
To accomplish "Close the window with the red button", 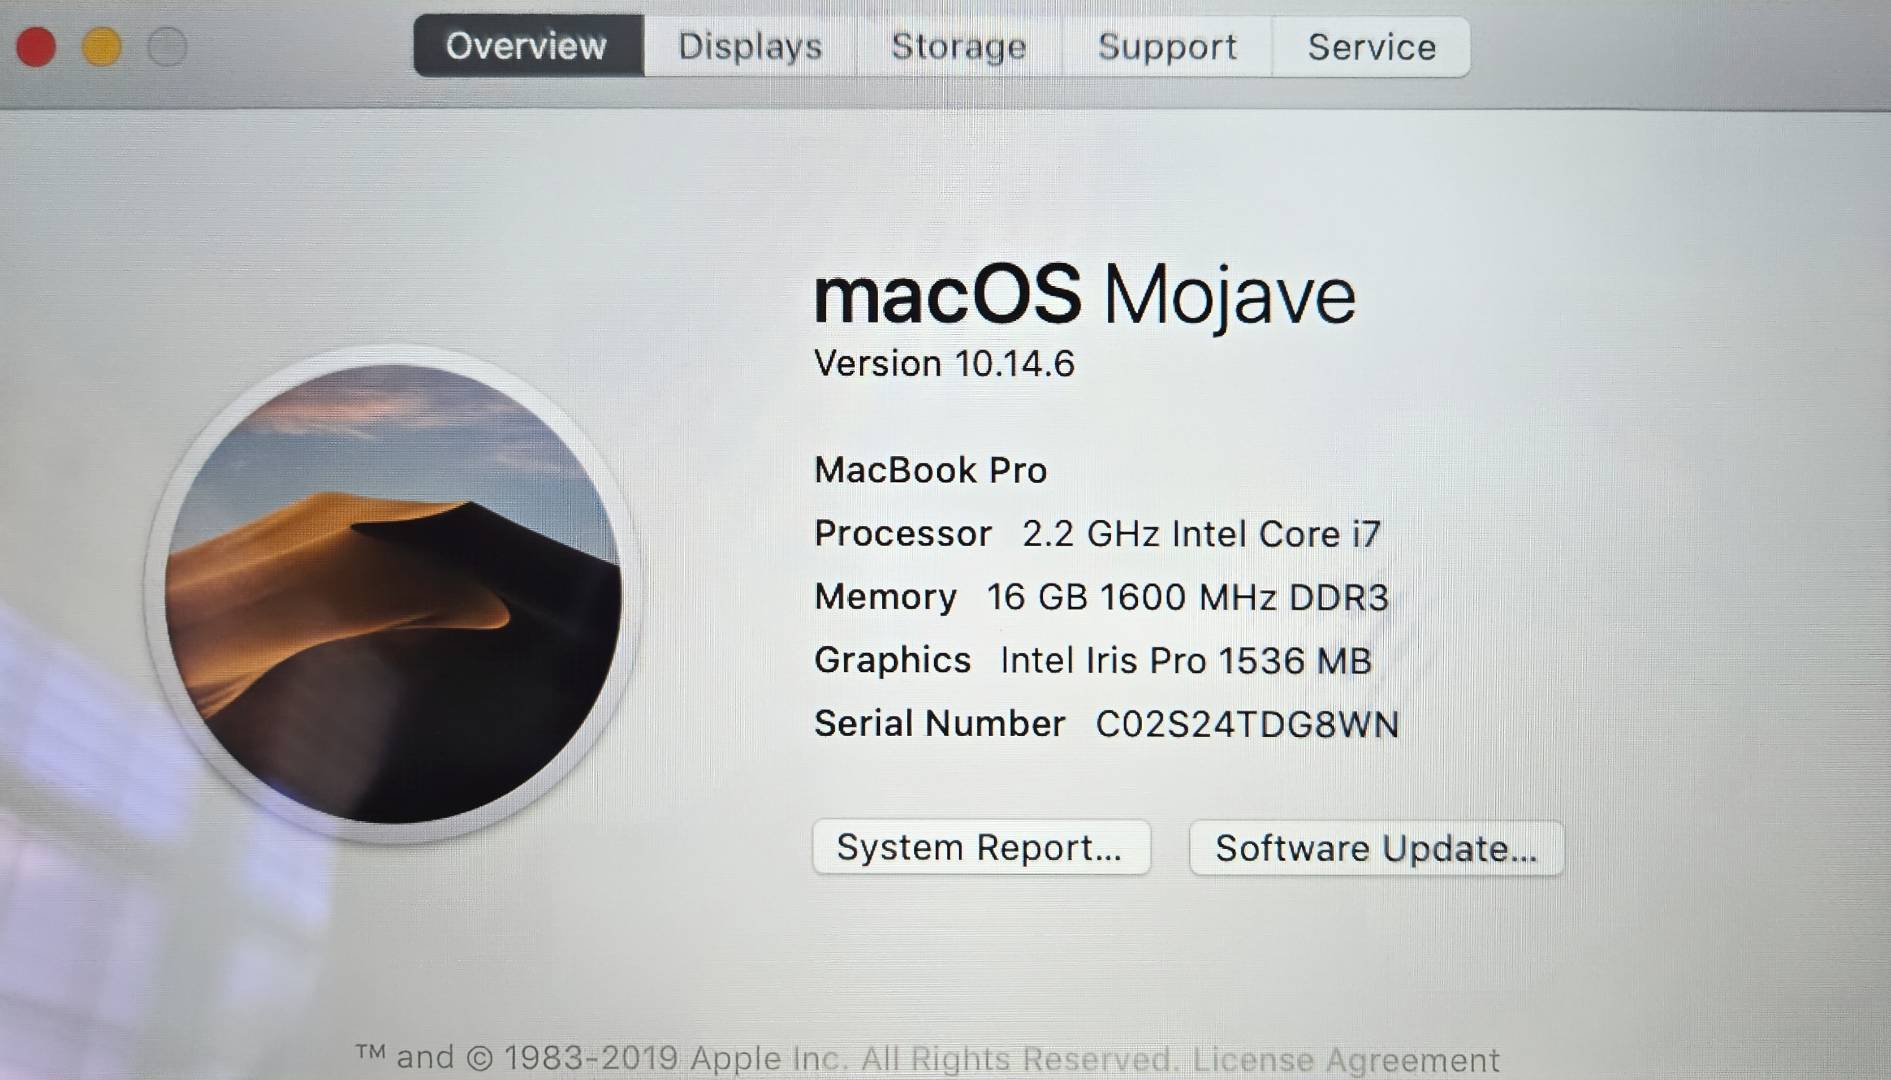I will tap(36, 47).
